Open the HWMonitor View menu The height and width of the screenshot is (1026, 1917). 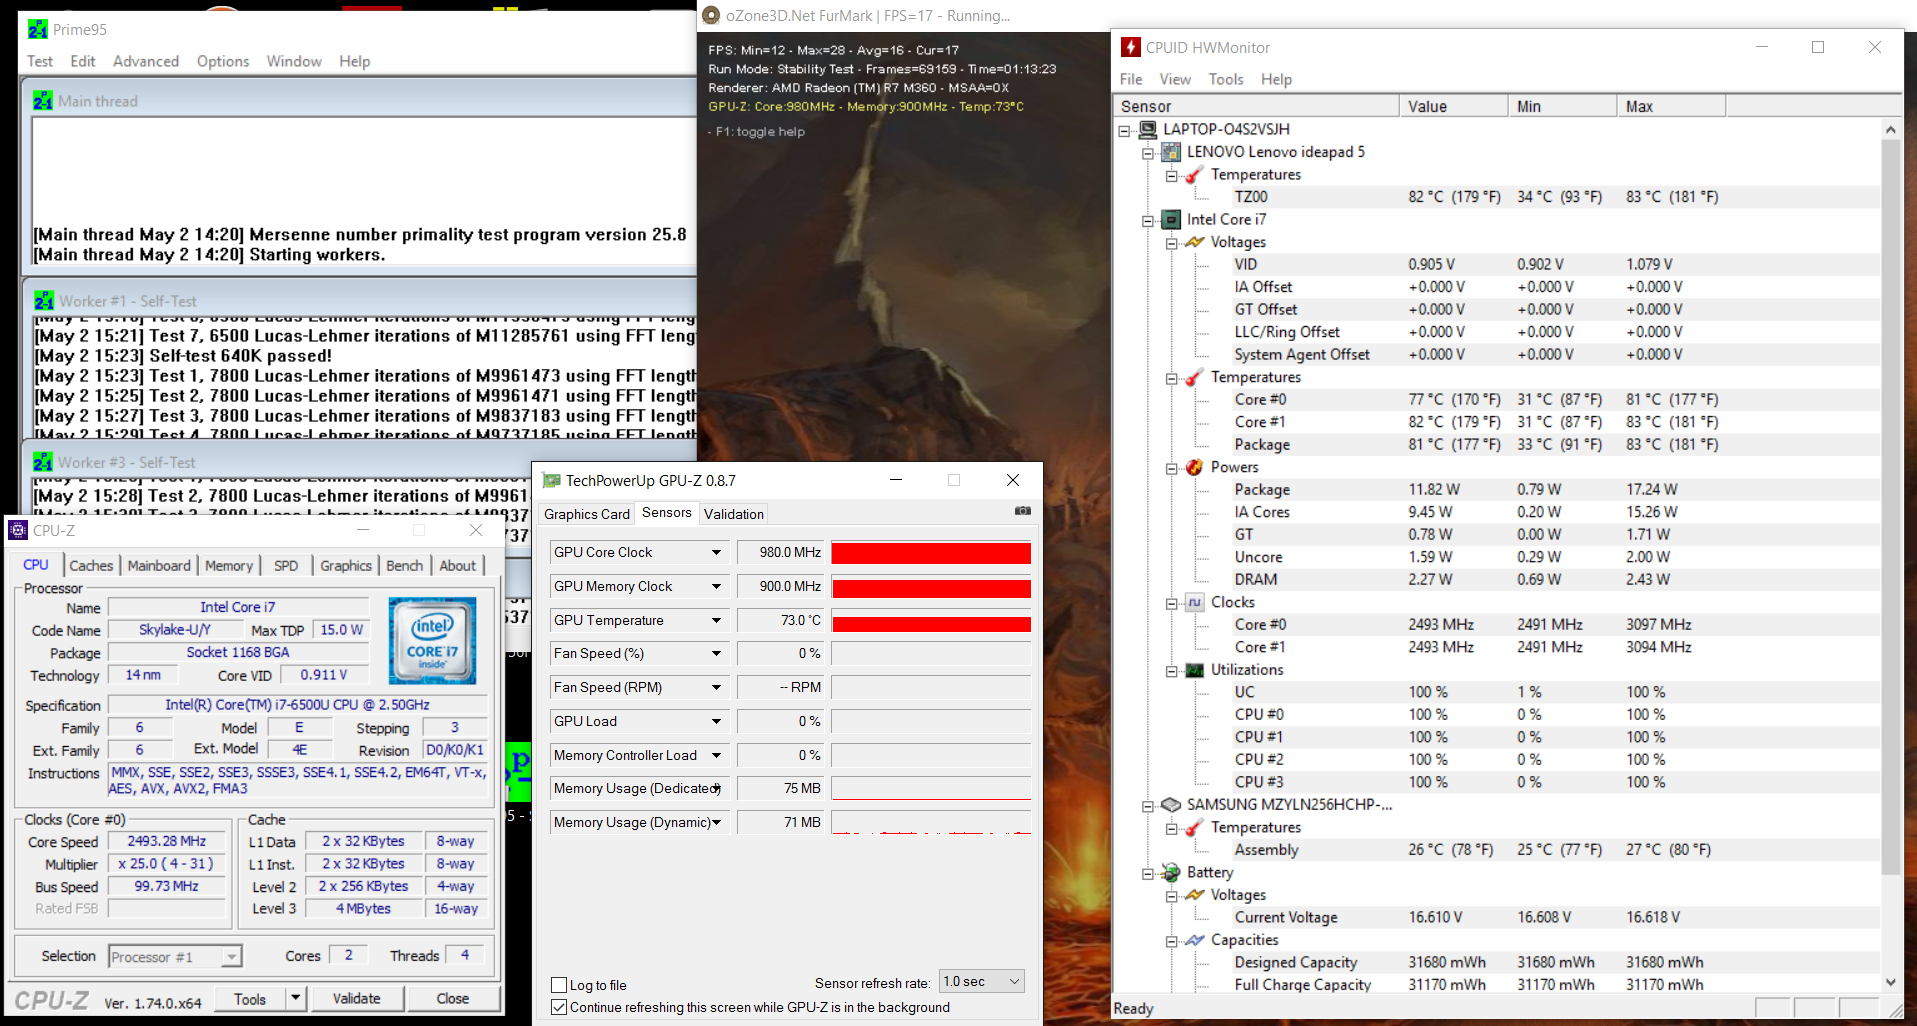pyautogui.click(x=1175, y=79)
